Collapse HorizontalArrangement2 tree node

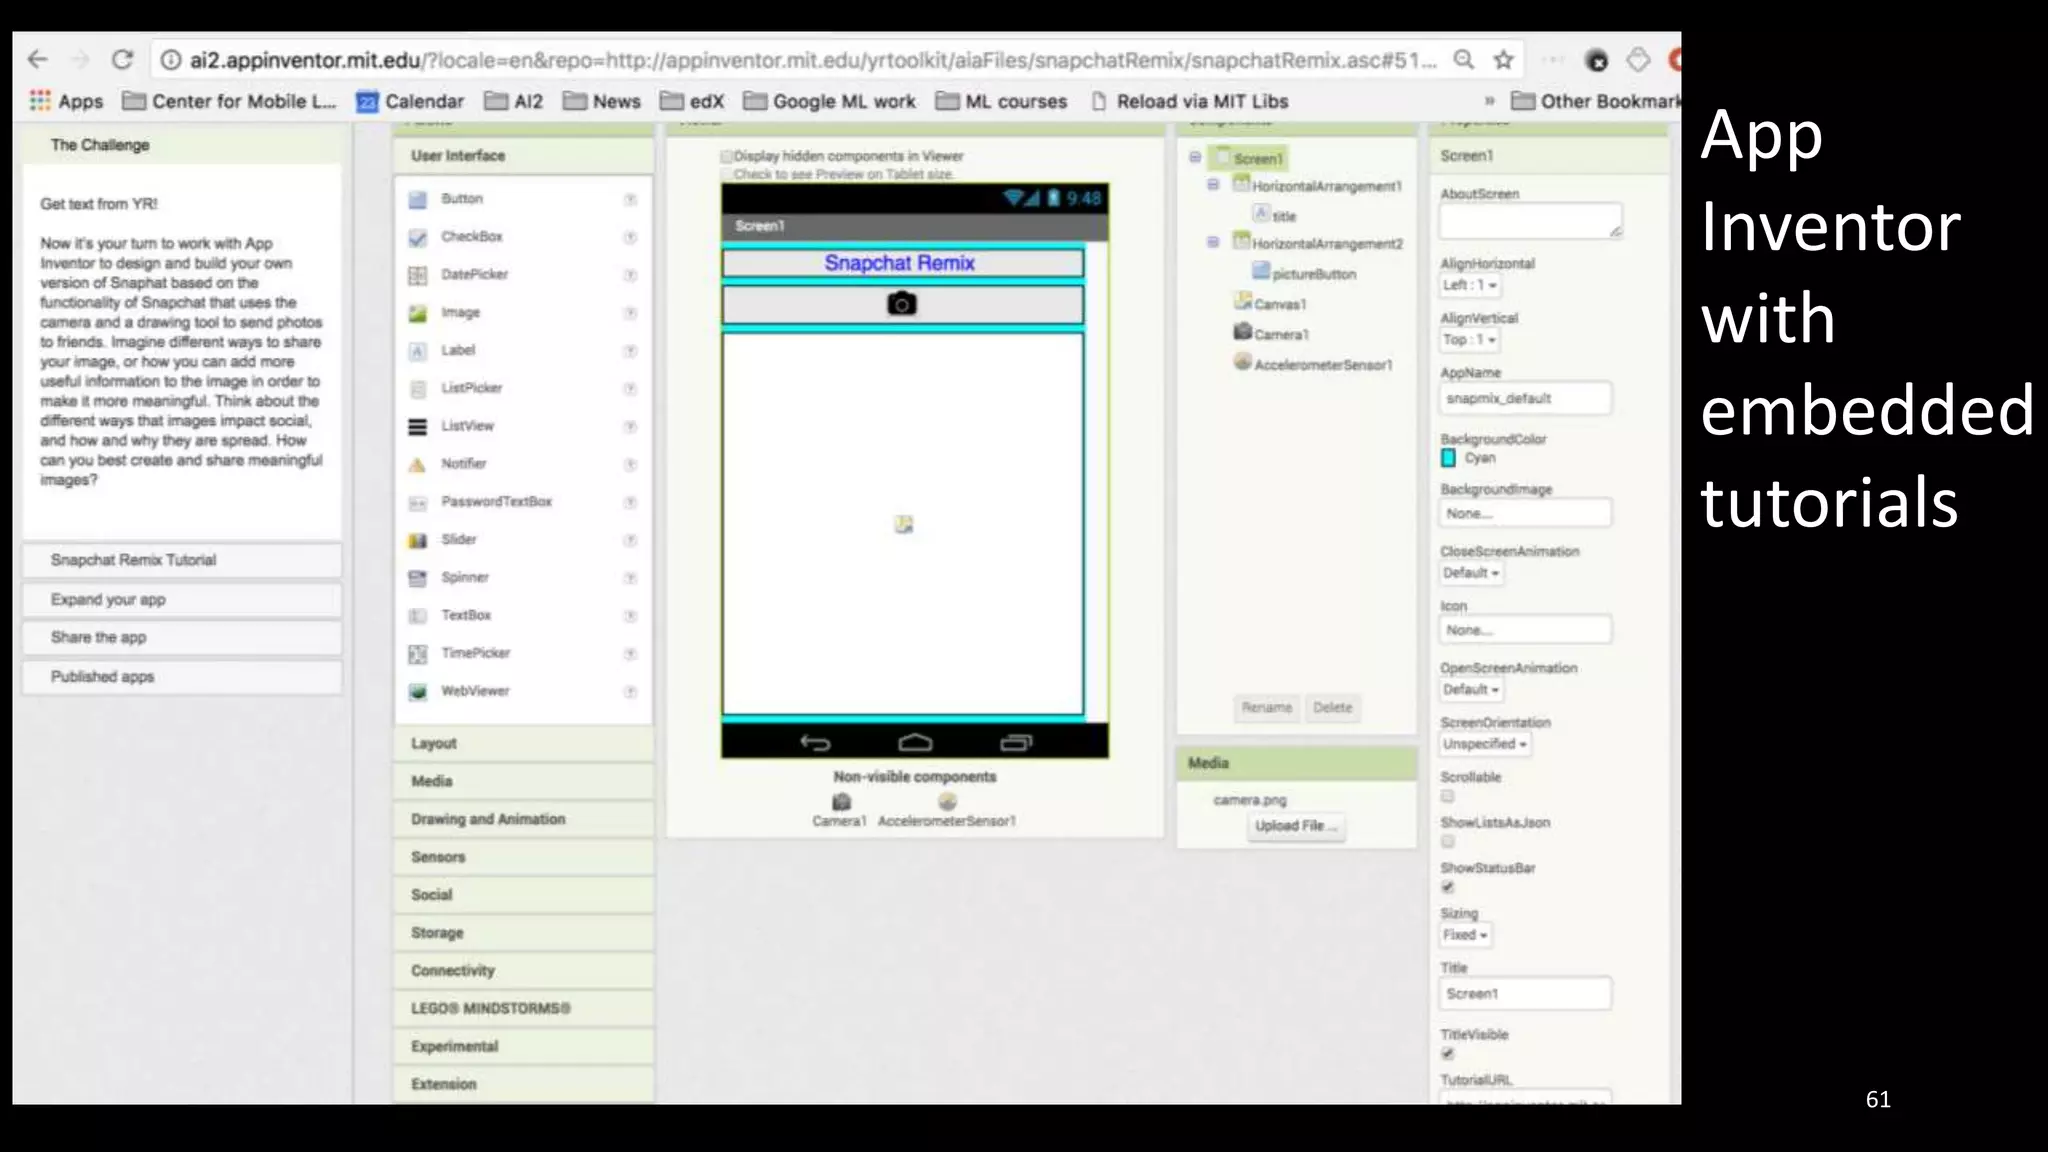[1213, 242]
